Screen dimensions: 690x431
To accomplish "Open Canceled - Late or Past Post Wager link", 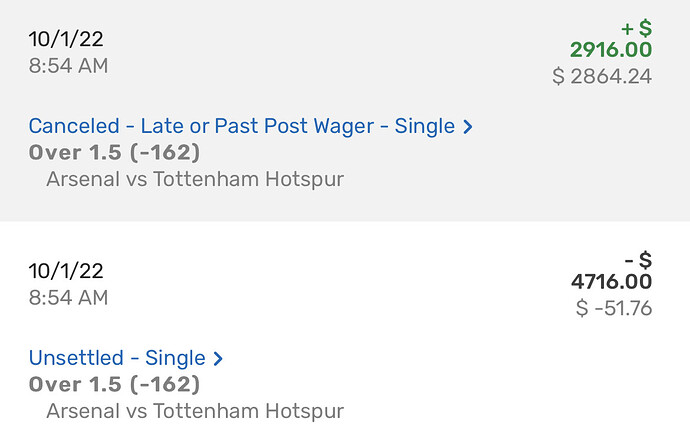I will point(242,127).
